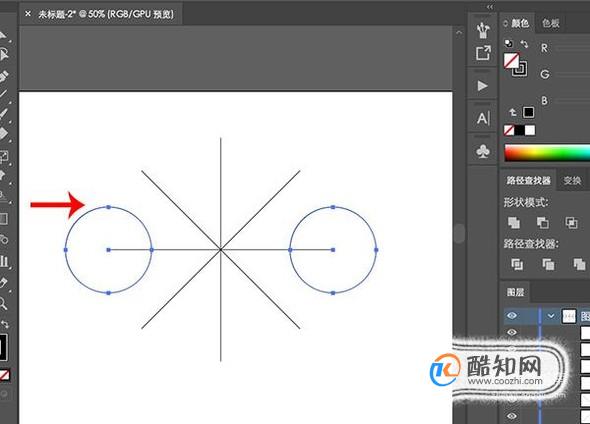Apply the Unite shape mode

point(514,223)
